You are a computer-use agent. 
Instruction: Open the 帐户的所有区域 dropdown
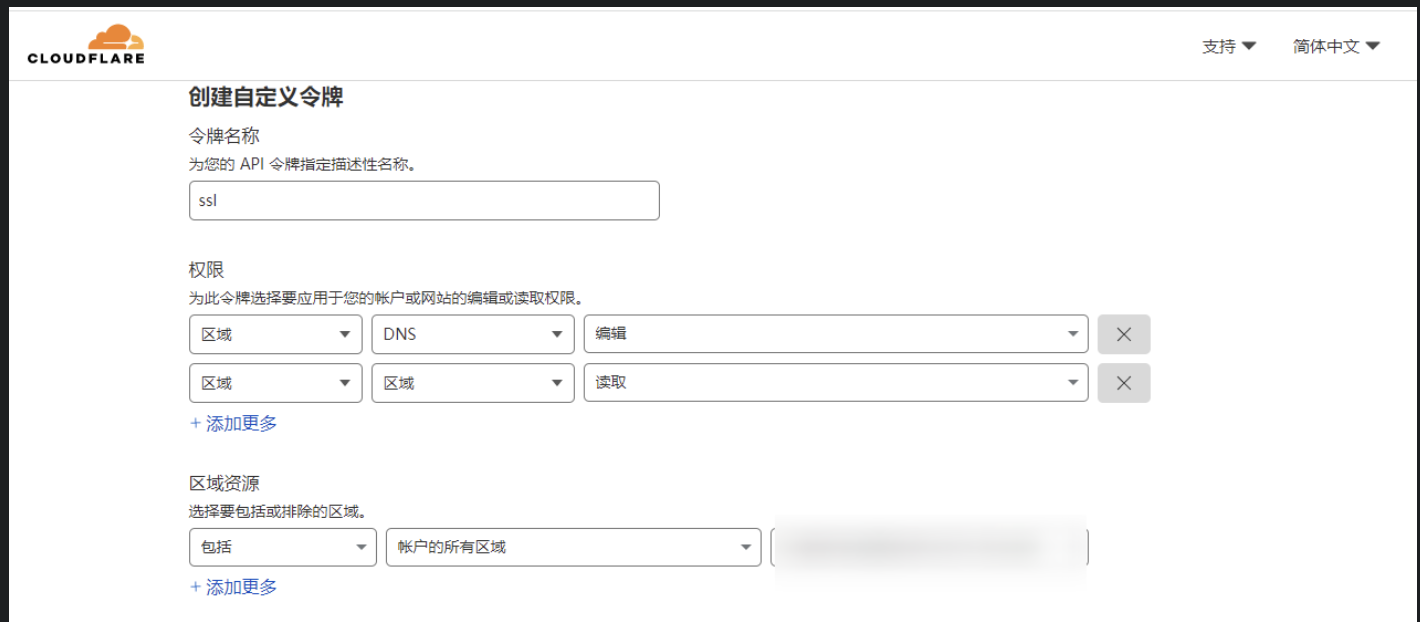[573, 547]
